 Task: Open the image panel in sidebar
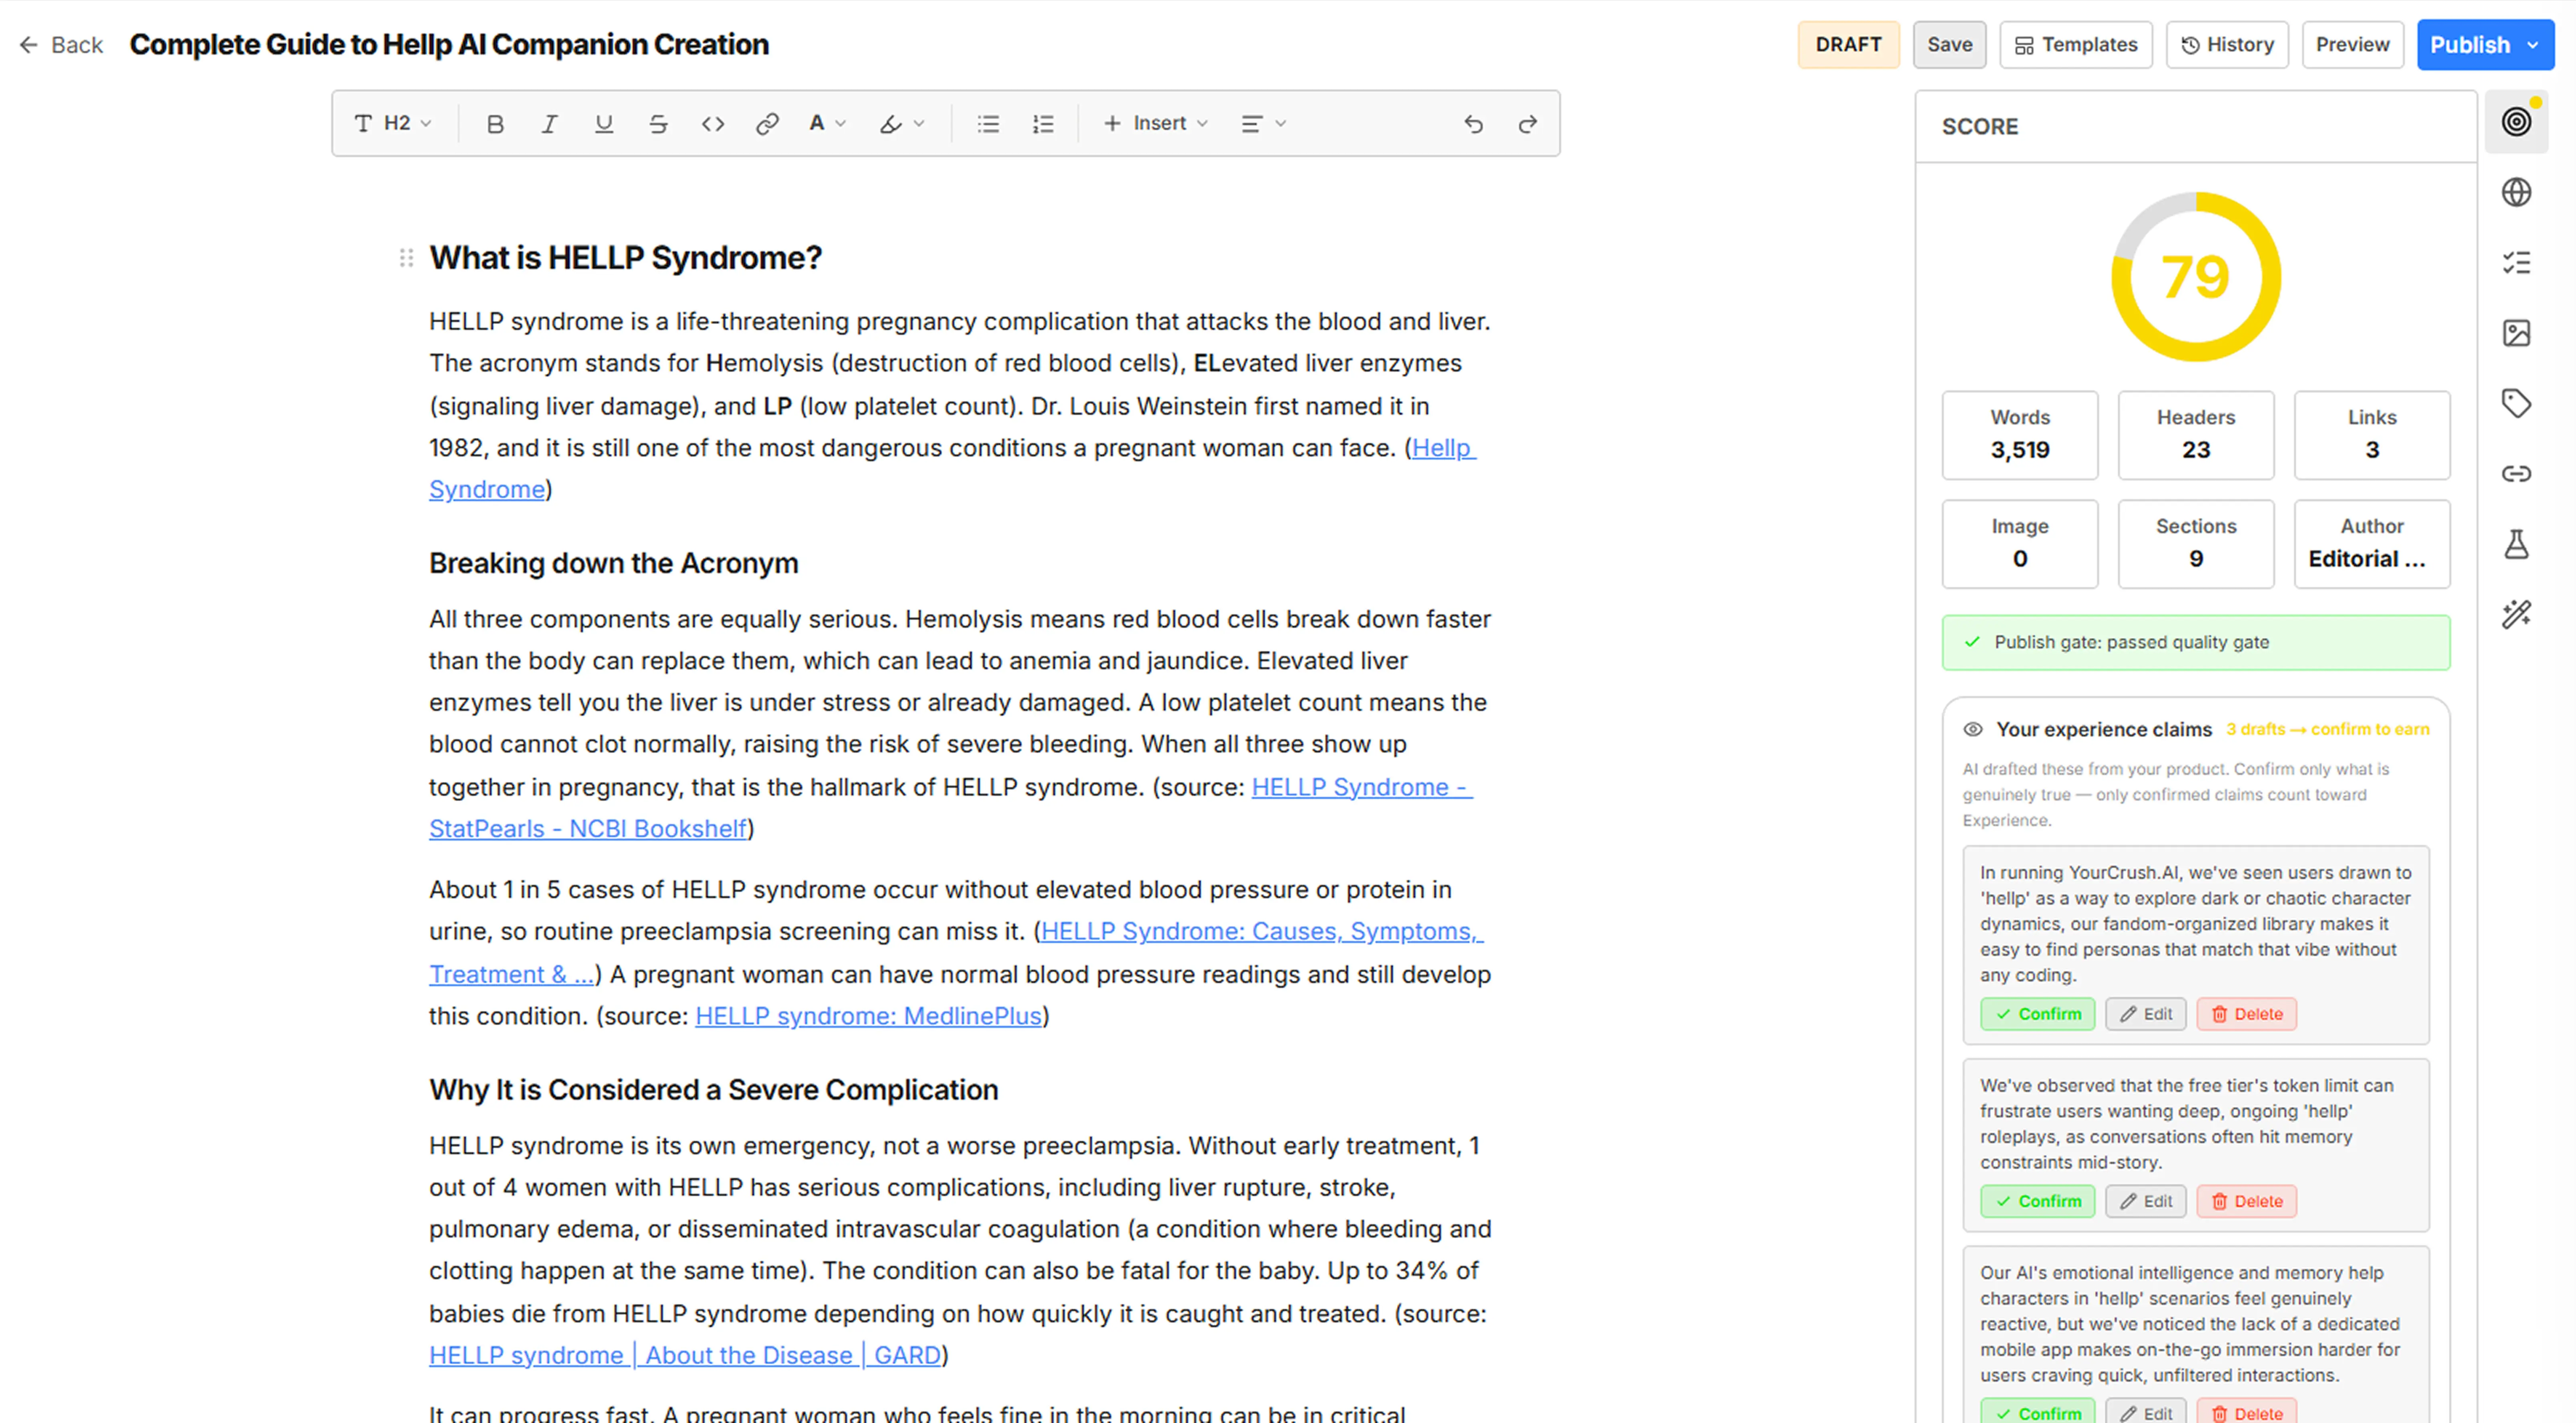(2516, 333)
